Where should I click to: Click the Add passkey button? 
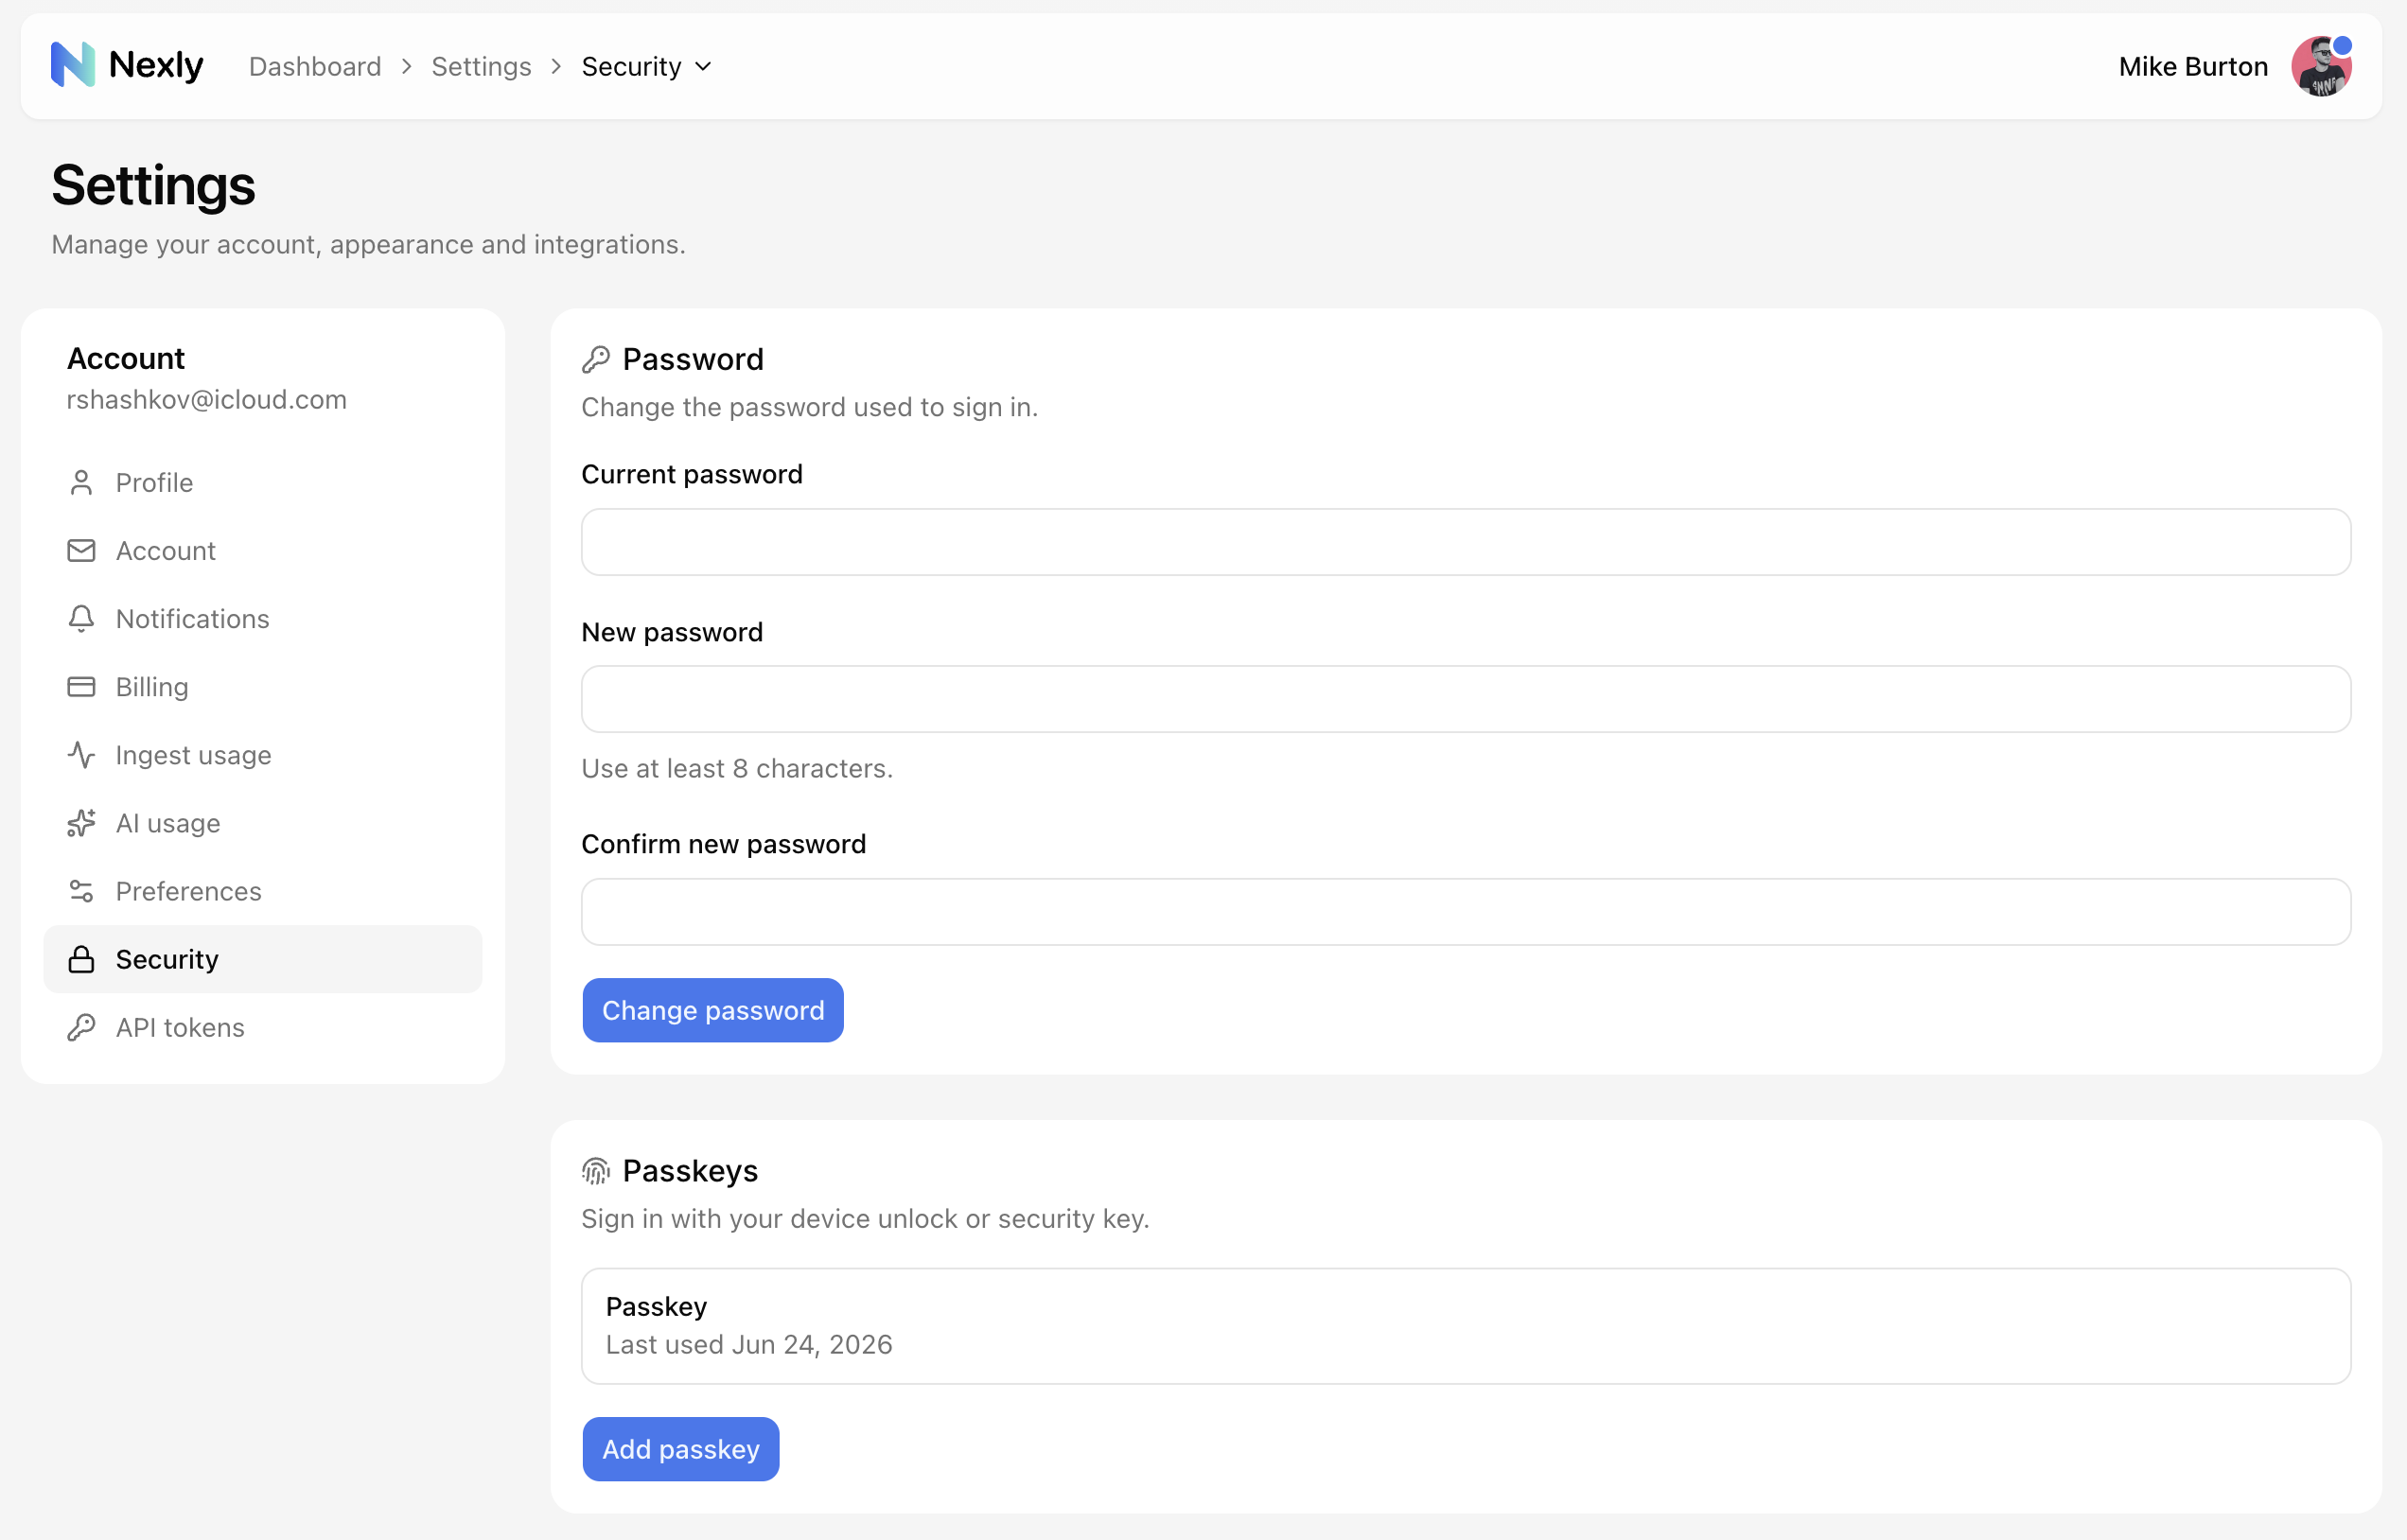[681, 1449]
